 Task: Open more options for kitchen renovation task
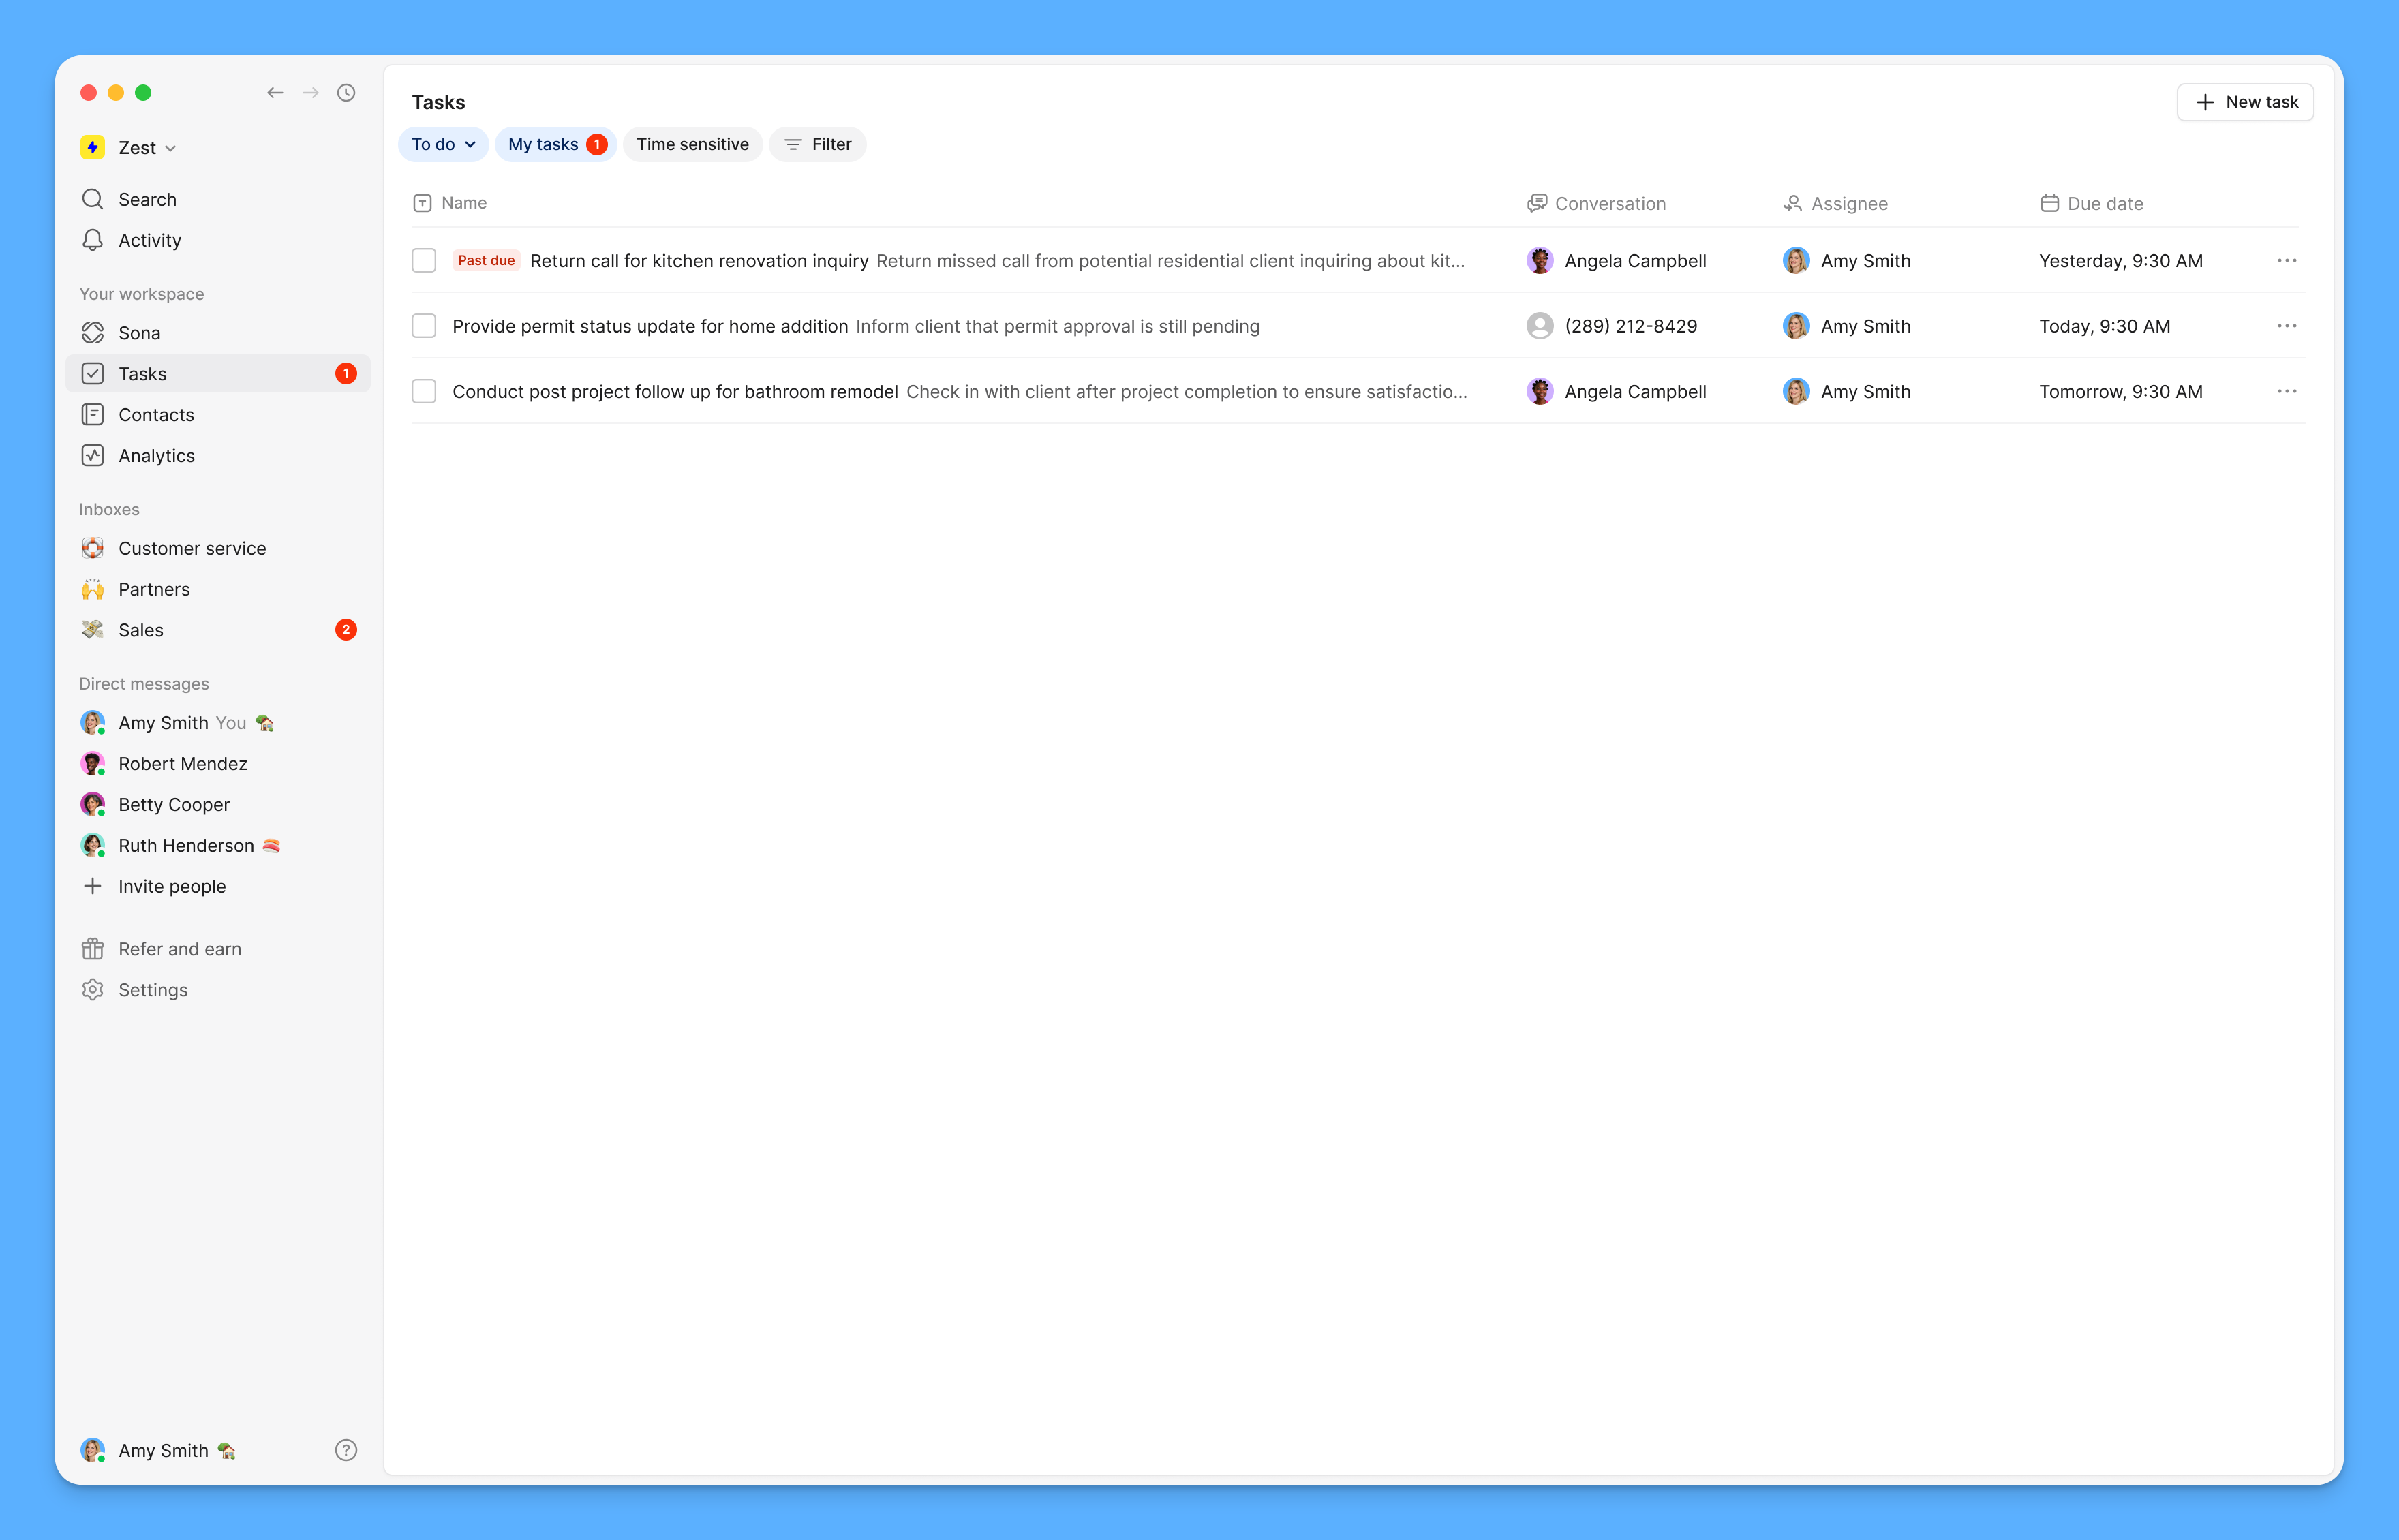click(x=2287, y=261)
